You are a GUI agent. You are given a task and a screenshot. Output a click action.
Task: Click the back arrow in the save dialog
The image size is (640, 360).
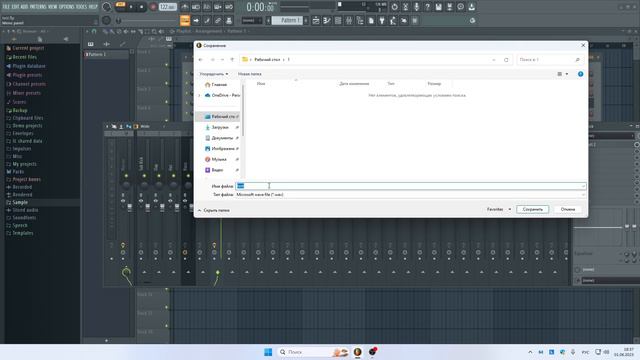[x=201, y=60]
